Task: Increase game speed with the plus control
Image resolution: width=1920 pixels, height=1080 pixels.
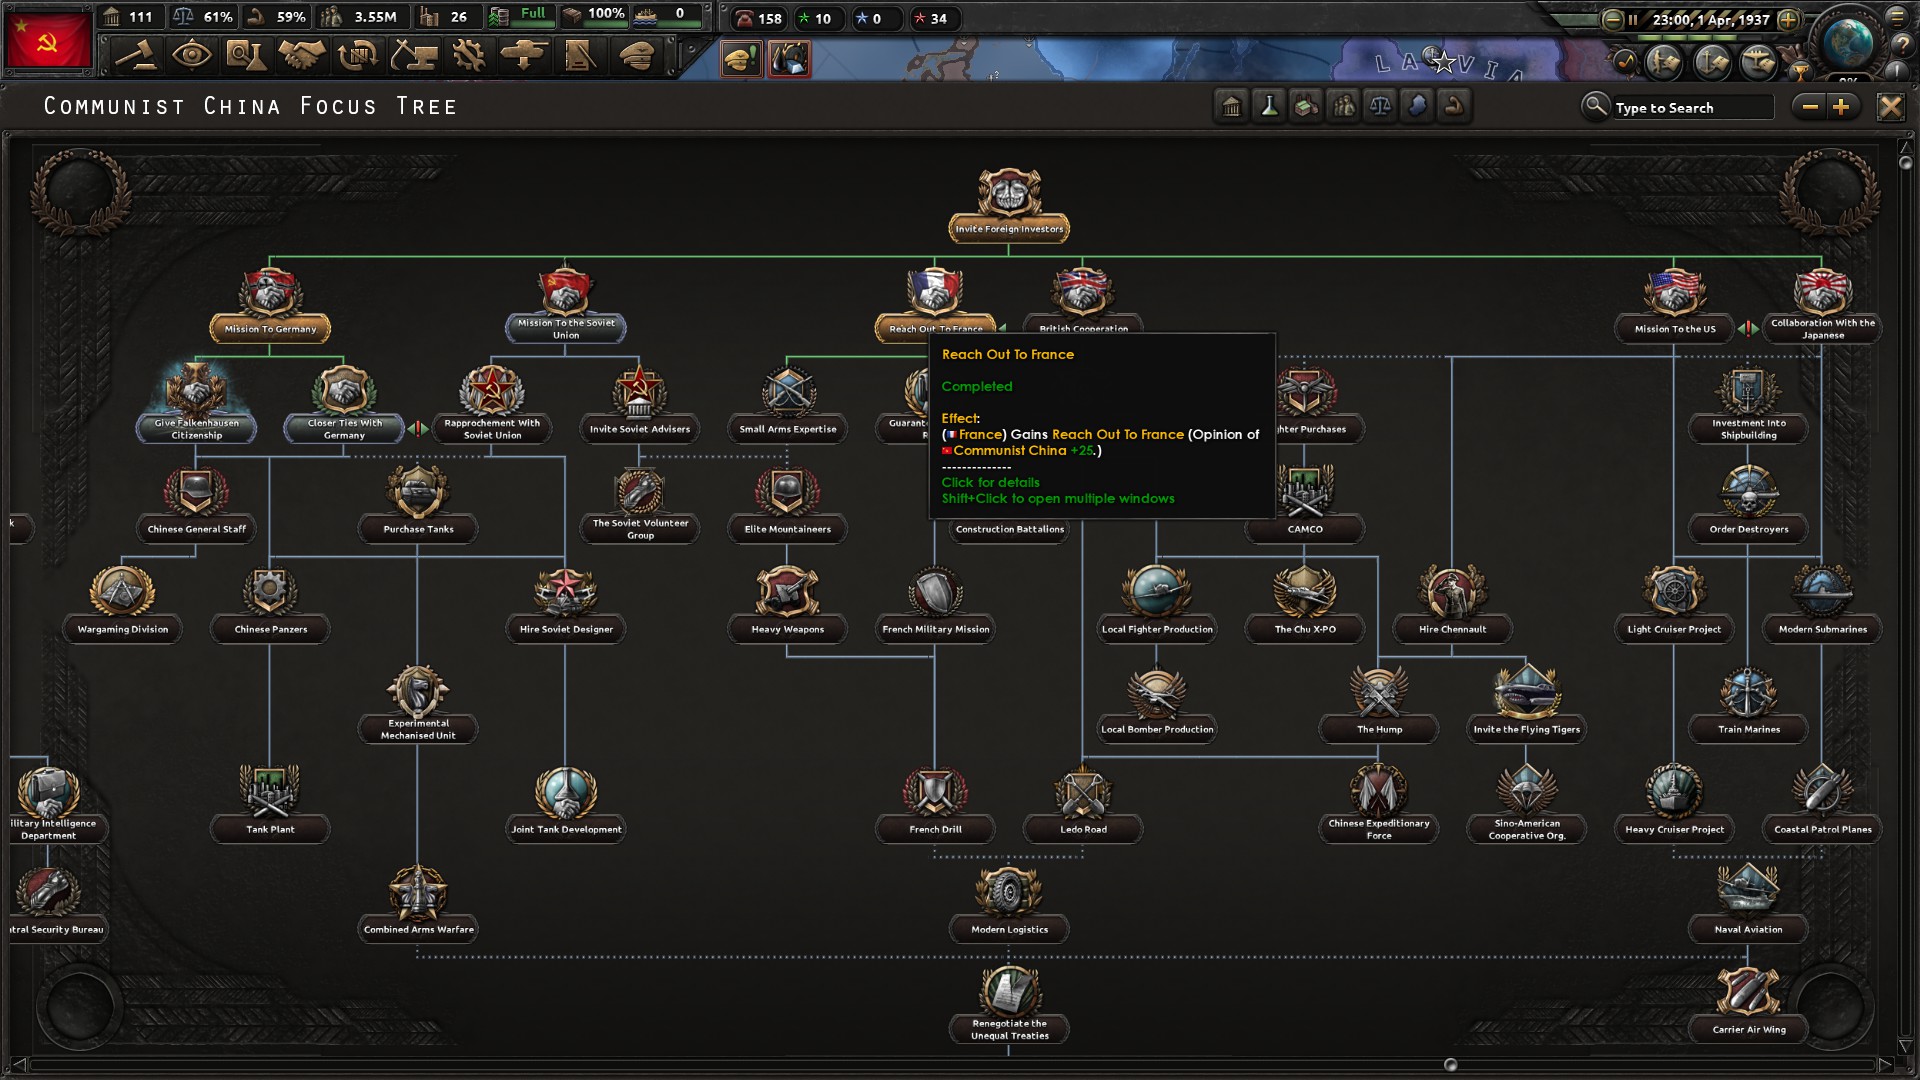Action: click(x=1789, y=19)
